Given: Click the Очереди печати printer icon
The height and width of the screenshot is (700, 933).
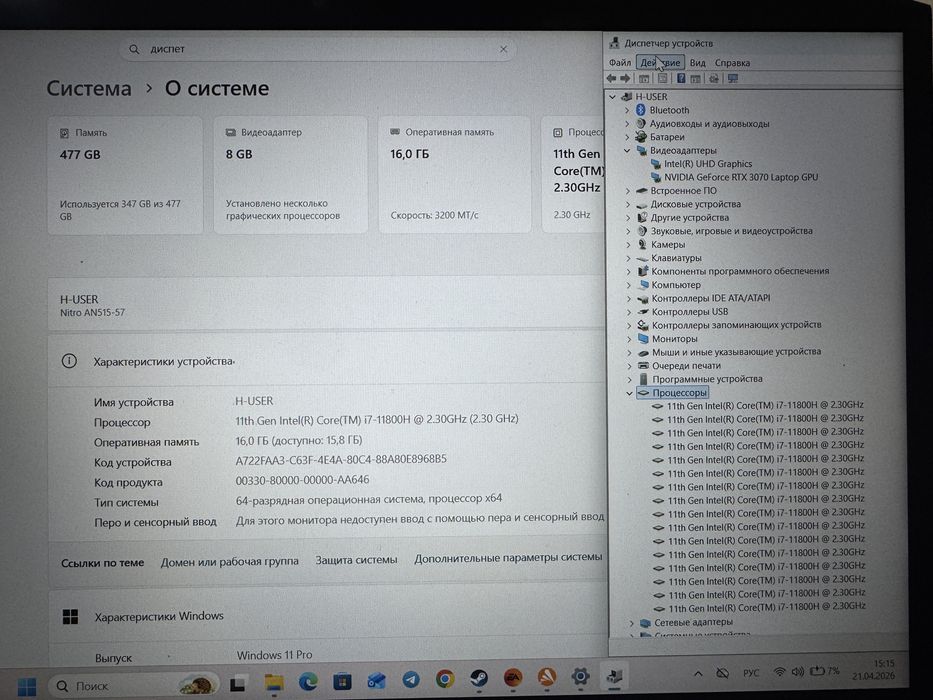Looking at the screenshot, I should point(643,365).
